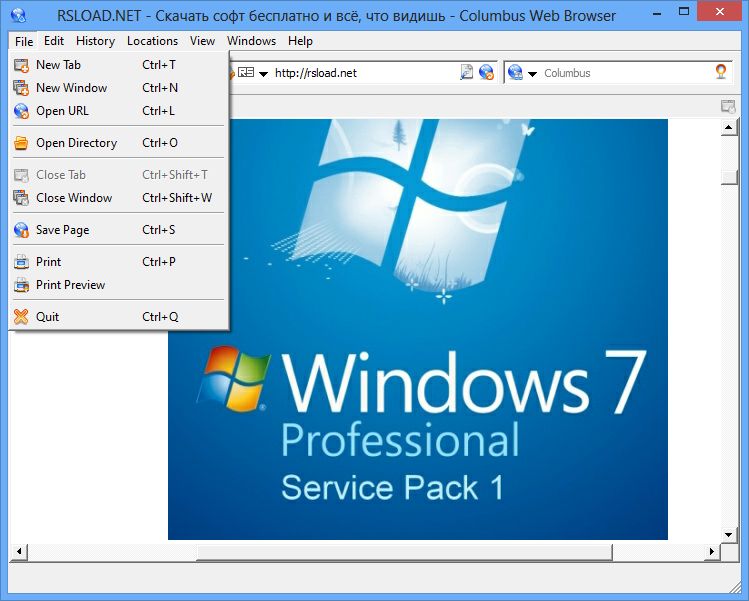Click the Print printer icon
Viewport: 749px width, 601px height.
tap(21, 262)
